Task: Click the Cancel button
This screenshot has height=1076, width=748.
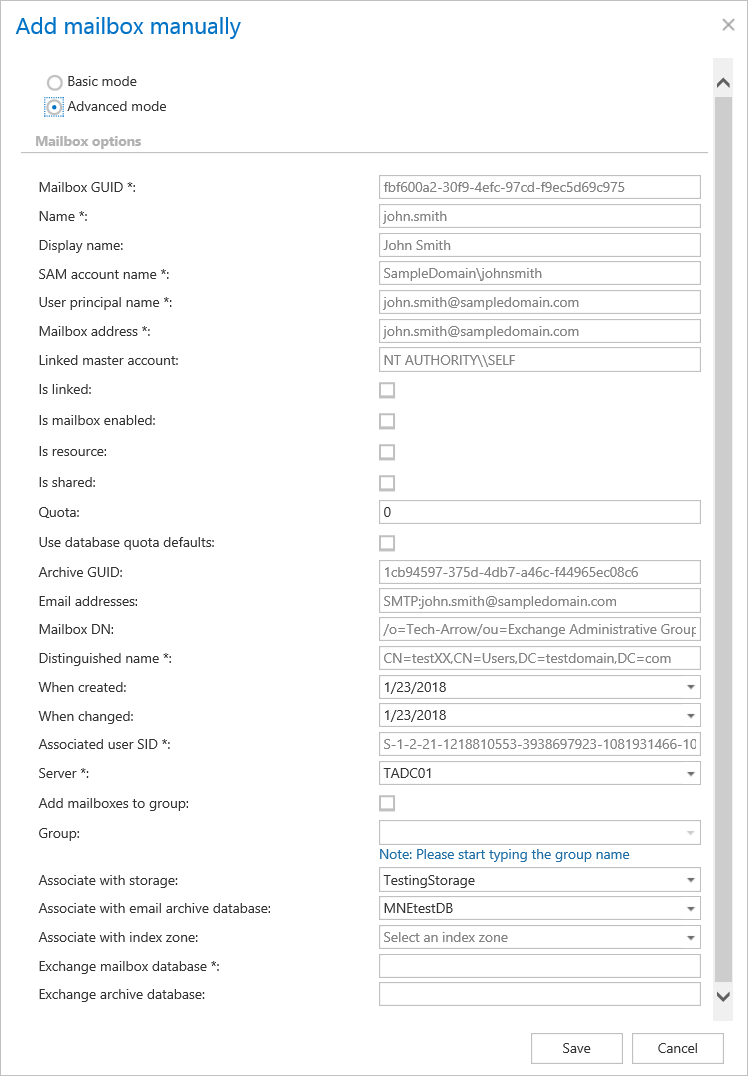Action: pos(677,1048)
